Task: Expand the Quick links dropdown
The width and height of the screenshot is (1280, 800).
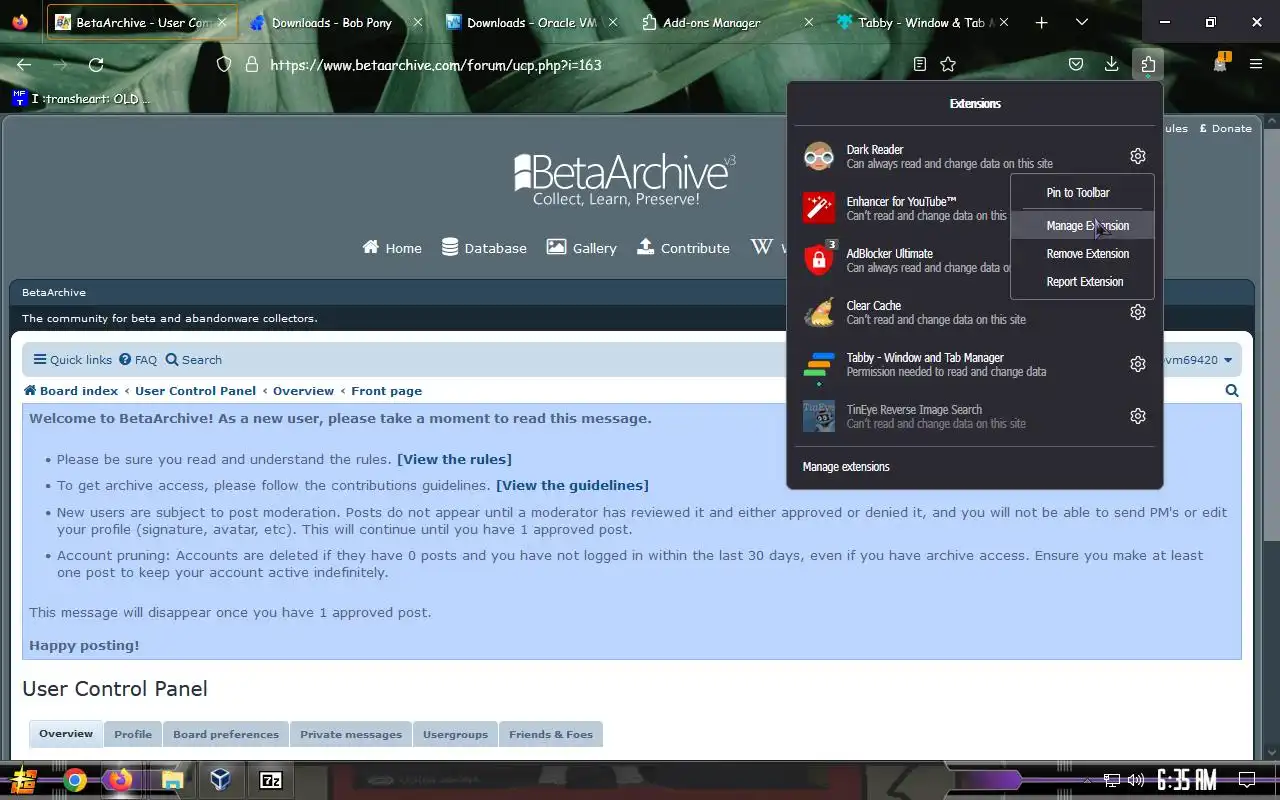Action: tap(73, 360)
